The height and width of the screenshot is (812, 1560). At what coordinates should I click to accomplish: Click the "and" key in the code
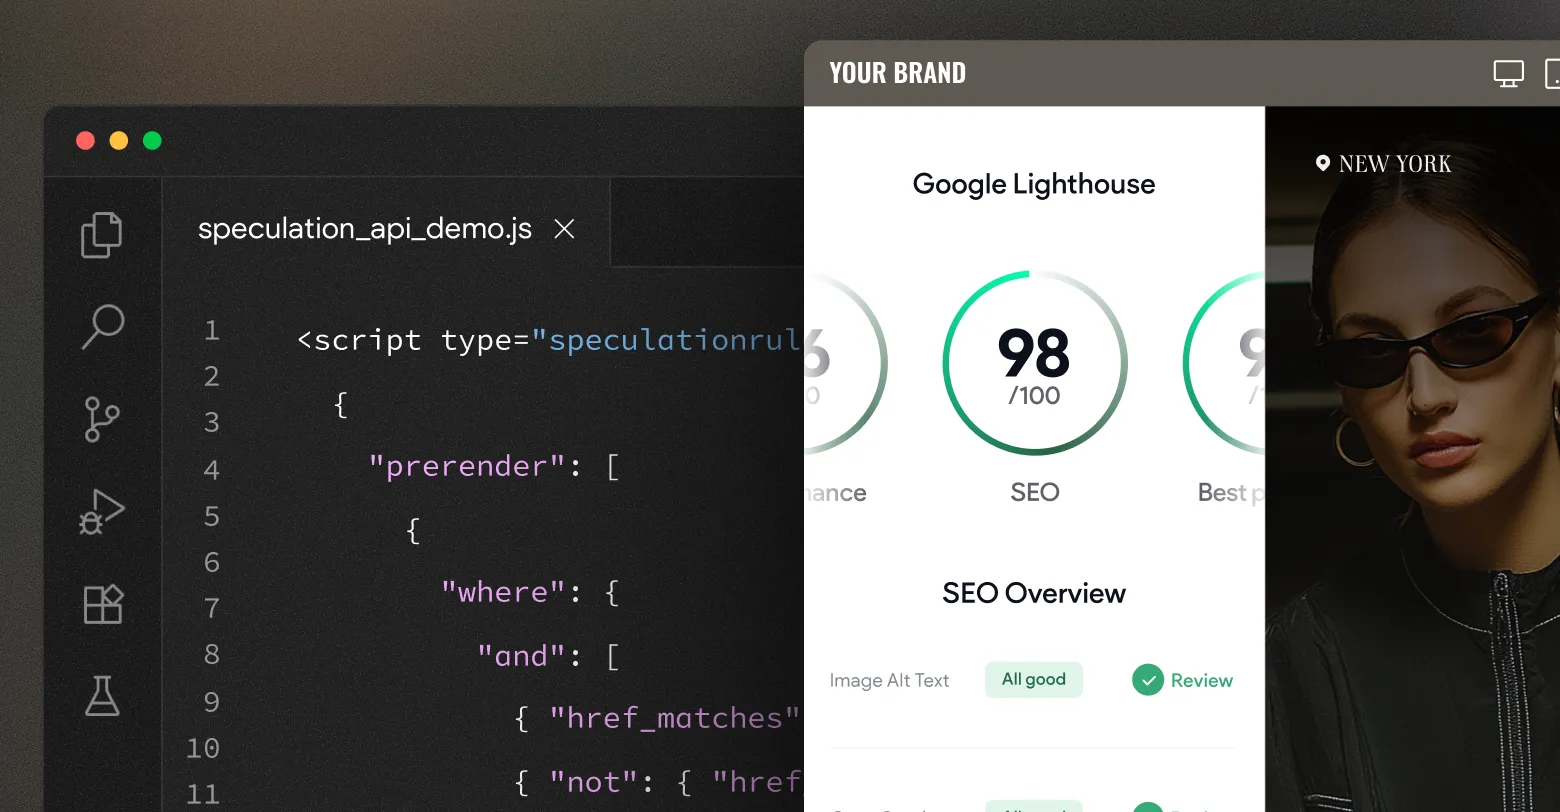(x=522, y=656)
